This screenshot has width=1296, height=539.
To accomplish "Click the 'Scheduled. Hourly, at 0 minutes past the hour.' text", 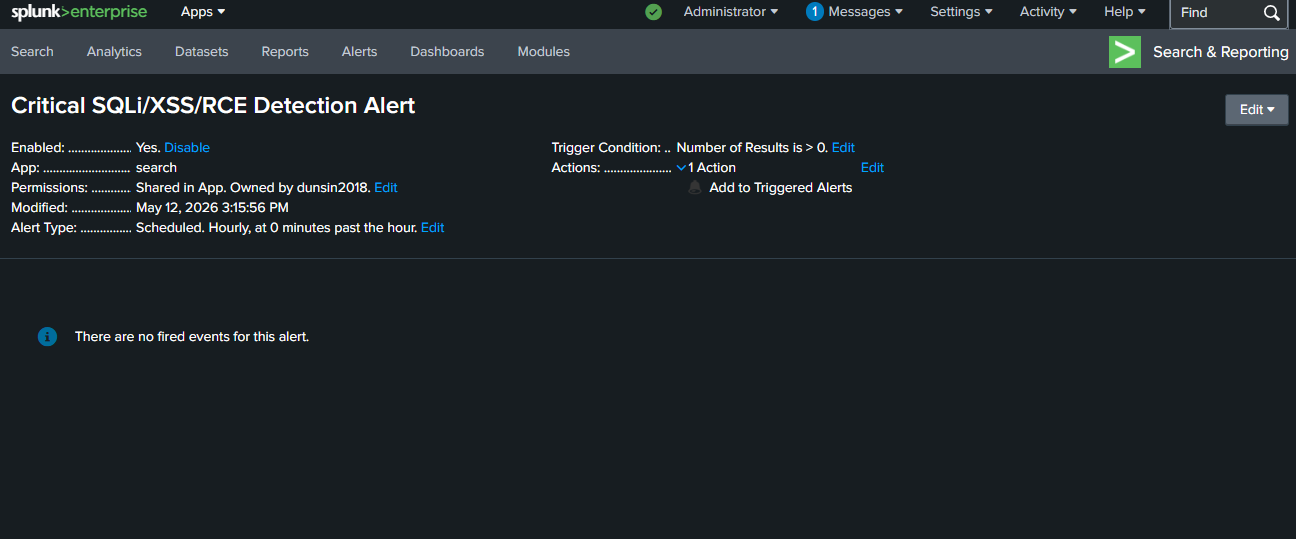I will point(276,228).
